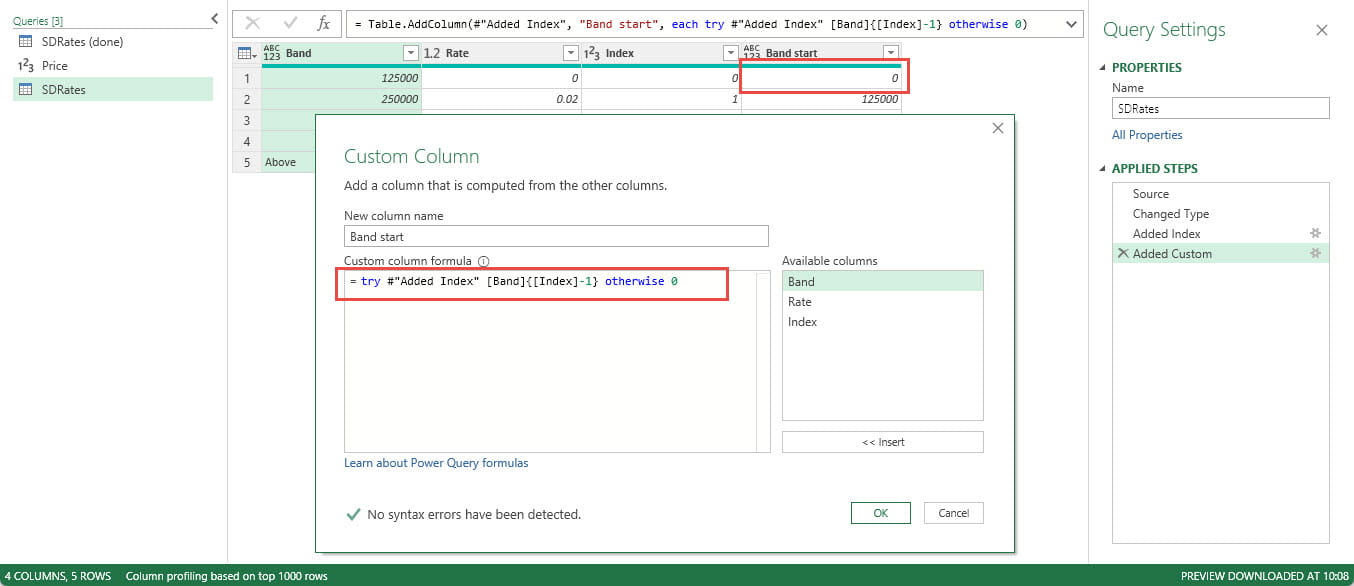The width and height of the screenshot is (1354, 586).
Task: Confirm the custom column with OK
Action: click(880, 512)
